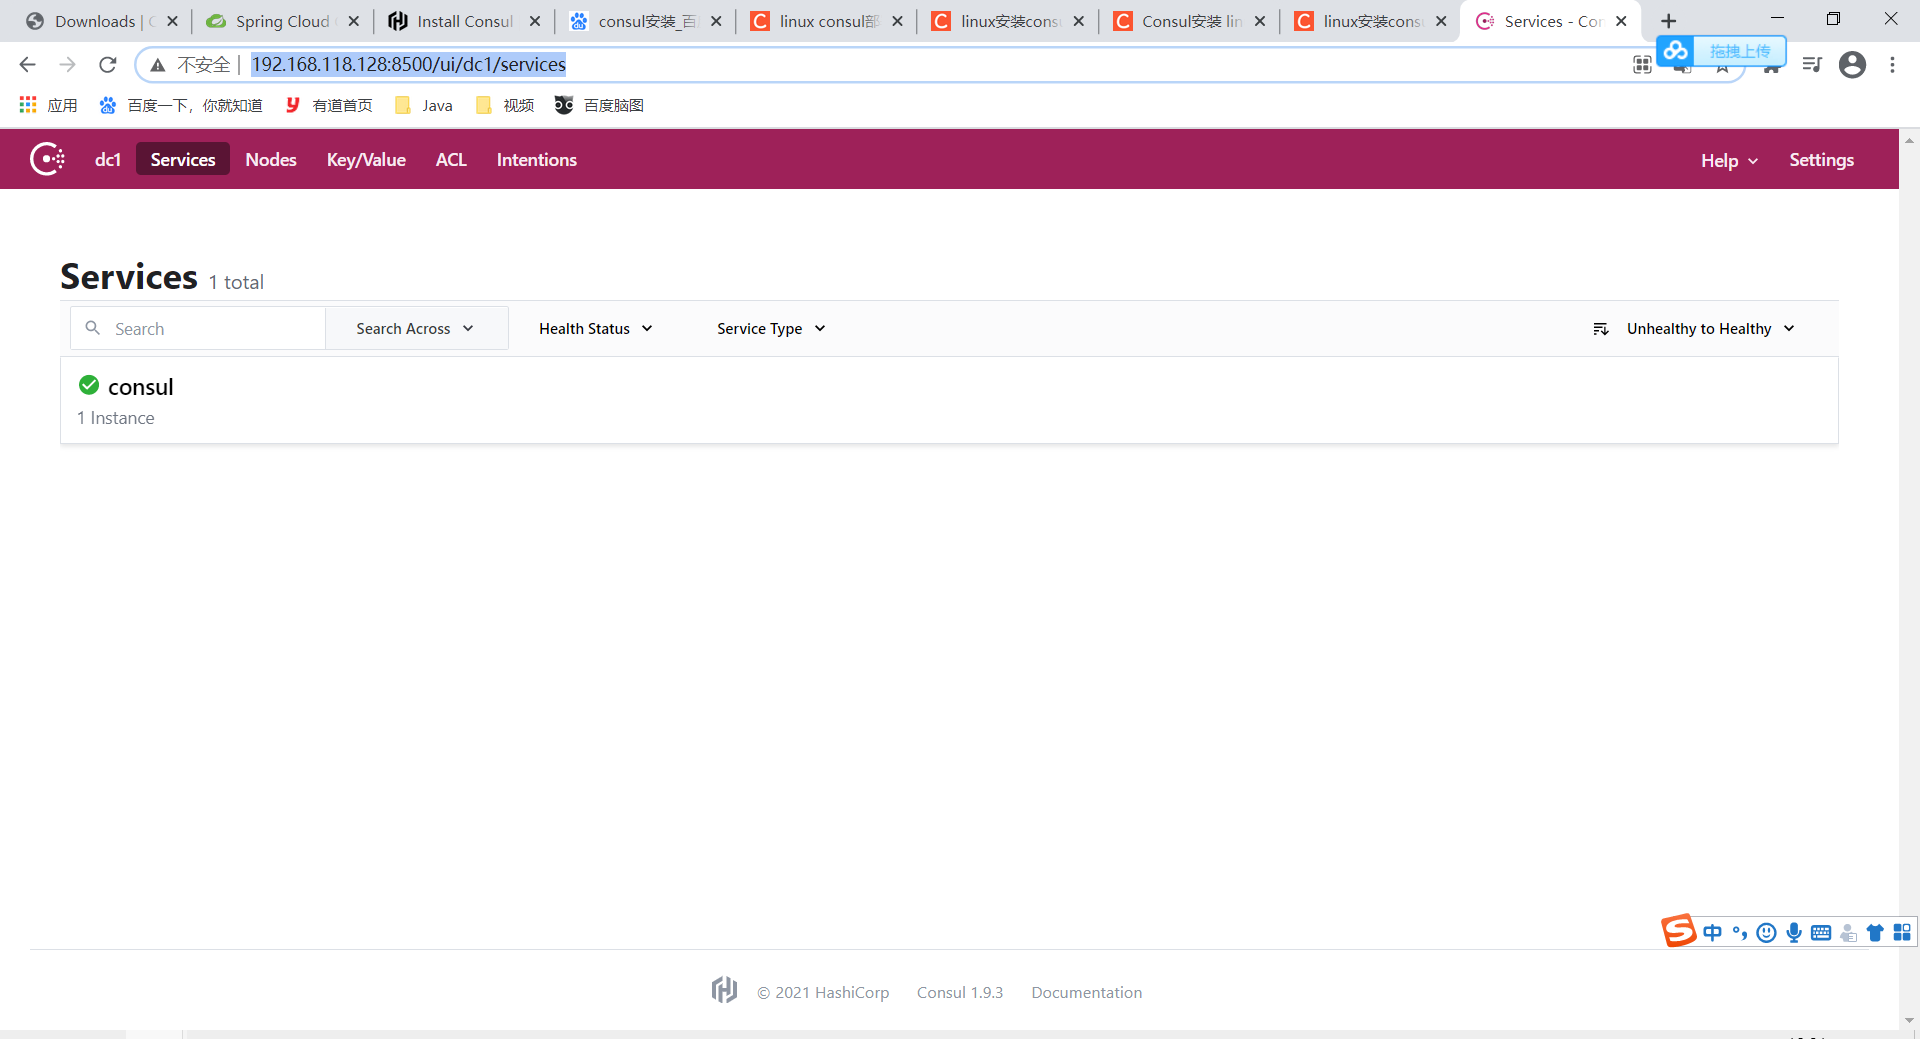Expand the Health Status filter

click(596, 328)
